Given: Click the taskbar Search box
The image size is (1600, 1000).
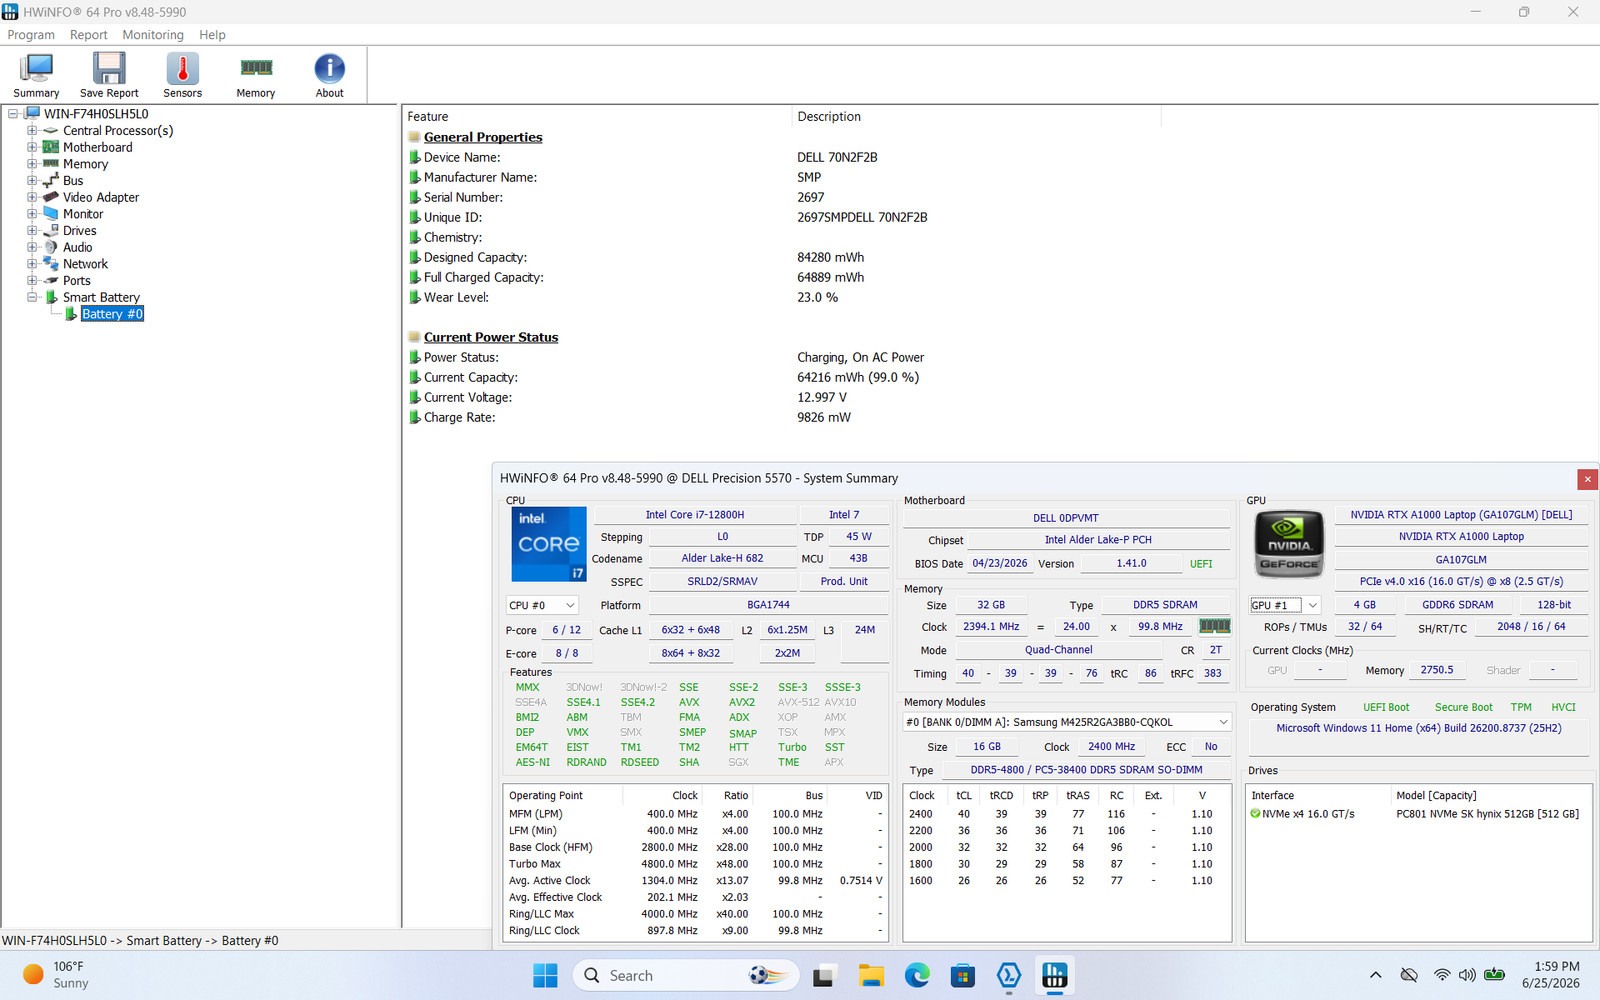Looking at the screenshot, I should point(686,975).
